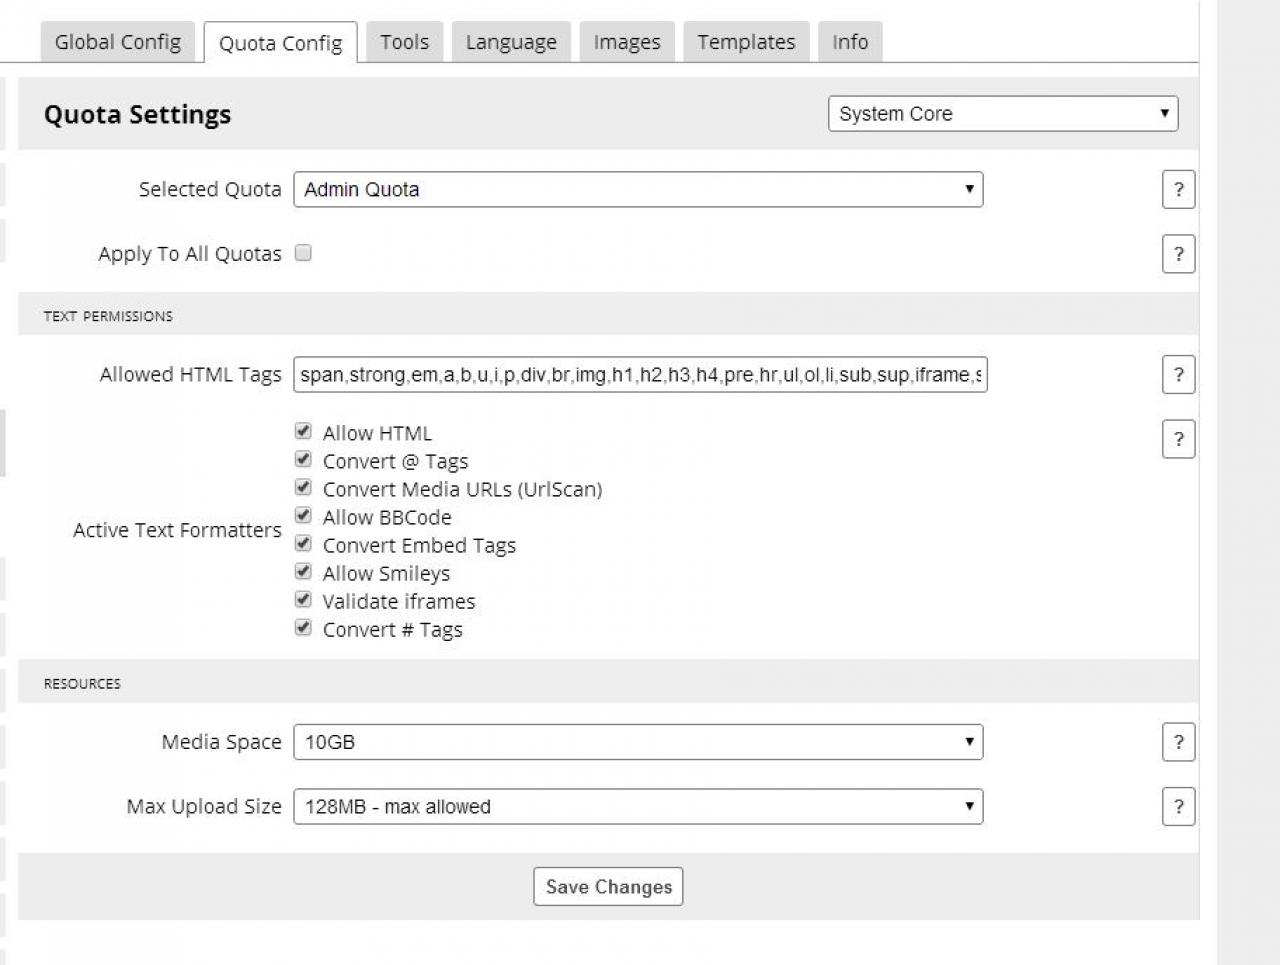Show help for Active Text Formatters
Image resolution: width=1280 pixels, height=965 pixels.
click(x=1178, y=440)
